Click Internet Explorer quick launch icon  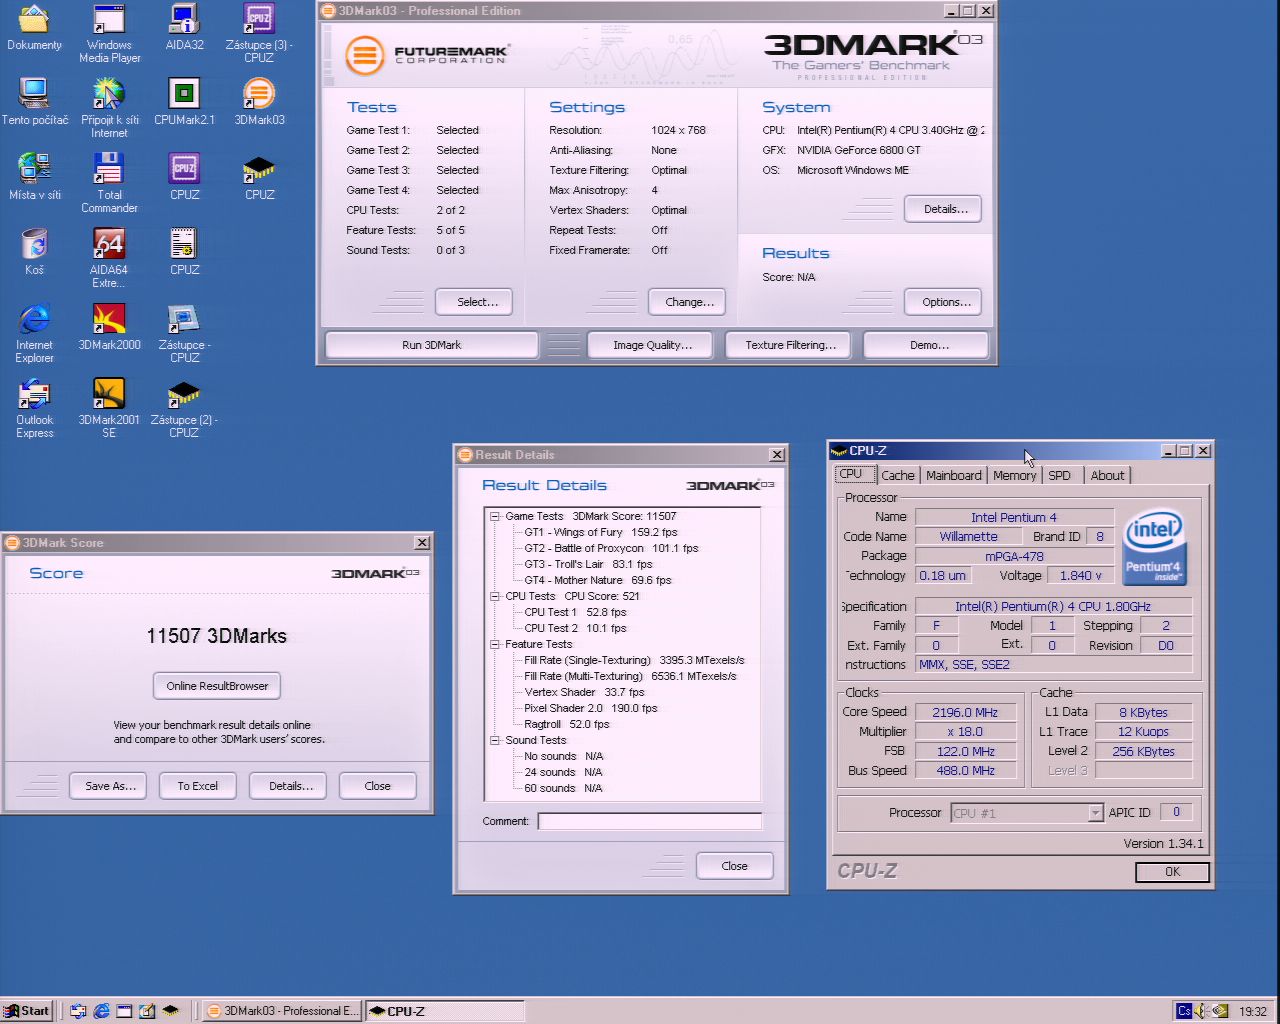coord(101,1011)
